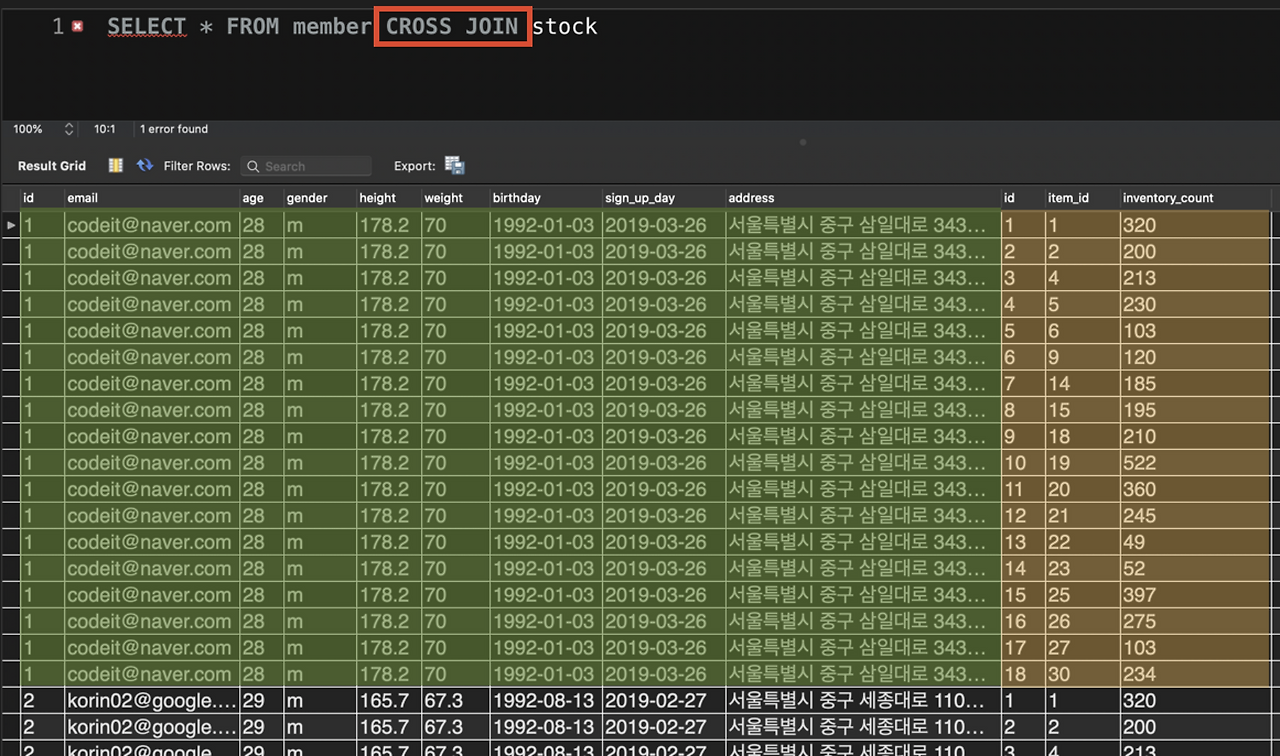Select weight 67.3 in korin row with inventory 200

pyautogui.click(x=455, y=727)
